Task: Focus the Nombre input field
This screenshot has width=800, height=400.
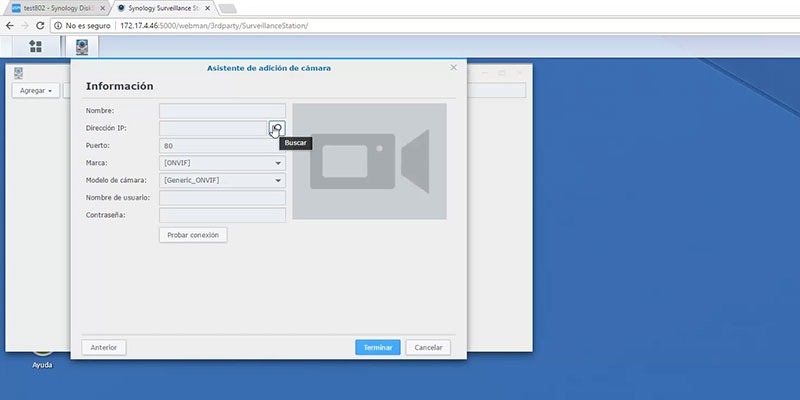Action: [222, 111]
